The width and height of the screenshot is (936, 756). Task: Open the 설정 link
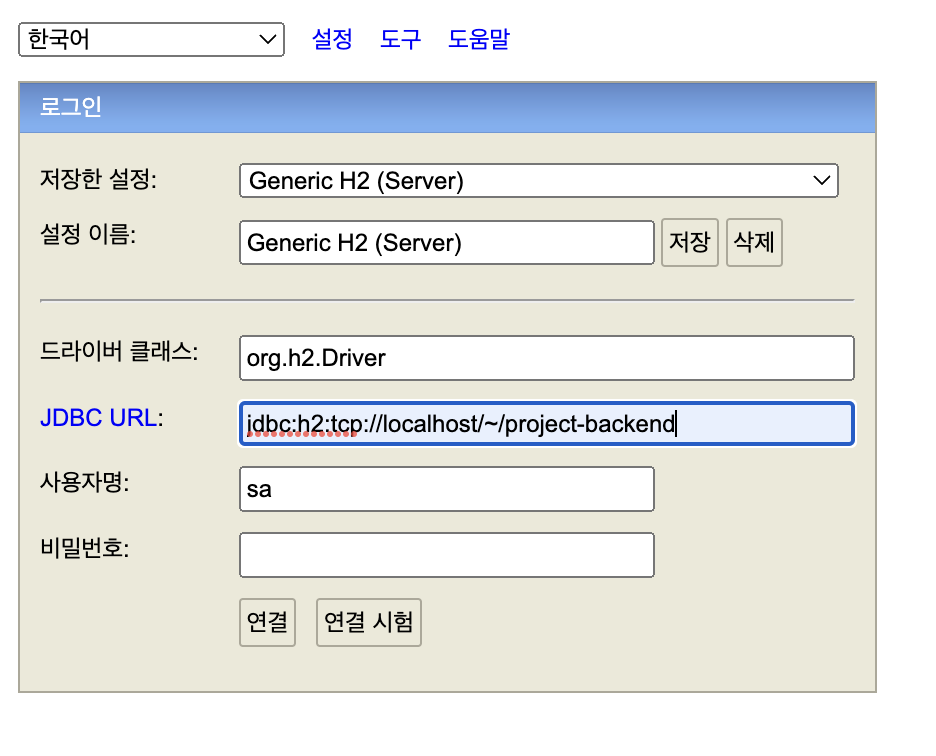point(332,39)
